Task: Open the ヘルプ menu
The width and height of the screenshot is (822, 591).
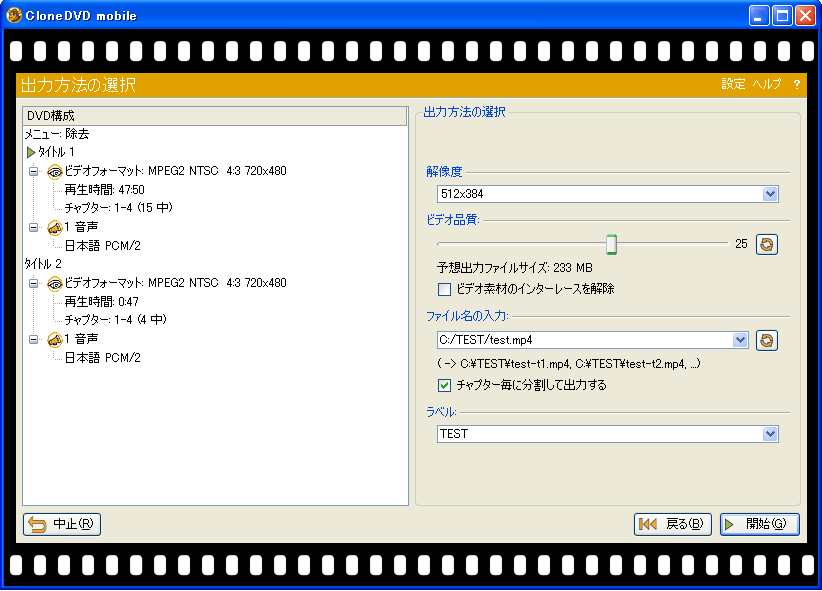Action: (767, 84)
